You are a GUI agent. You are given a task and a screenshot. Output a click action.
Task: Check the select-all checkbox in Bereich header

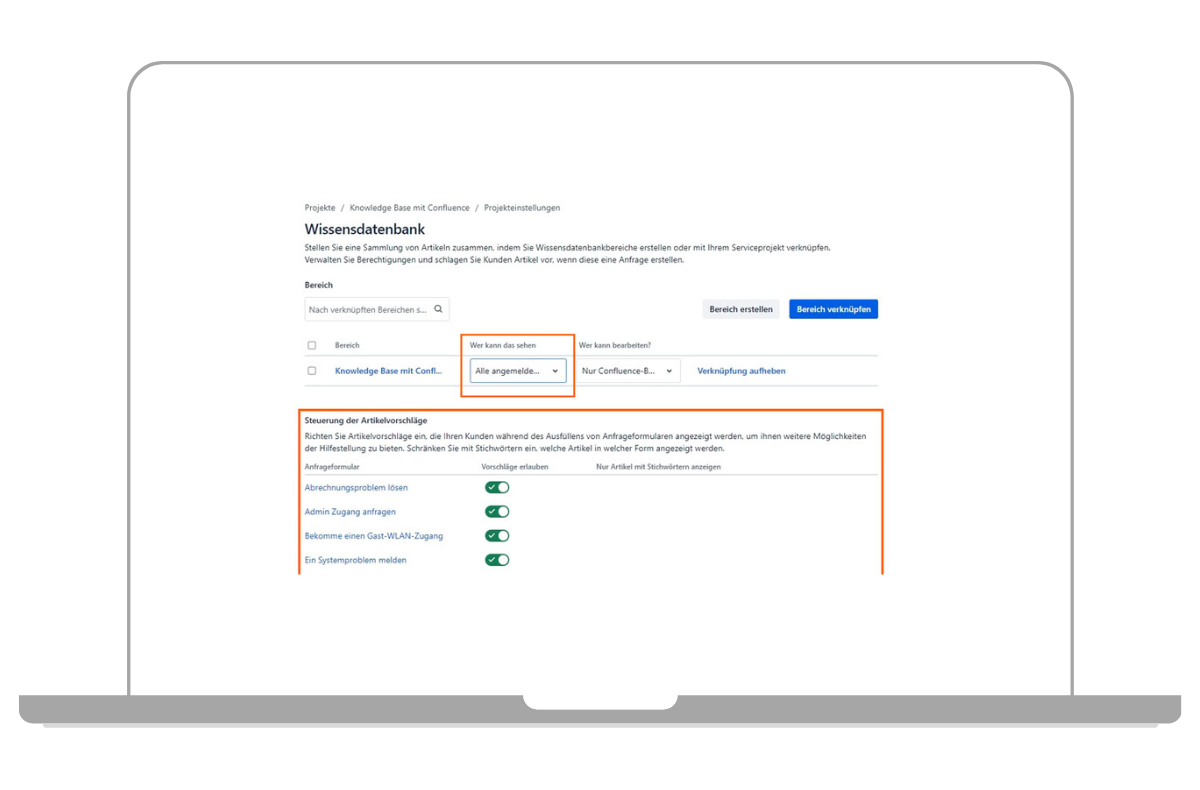coord(312,345)
